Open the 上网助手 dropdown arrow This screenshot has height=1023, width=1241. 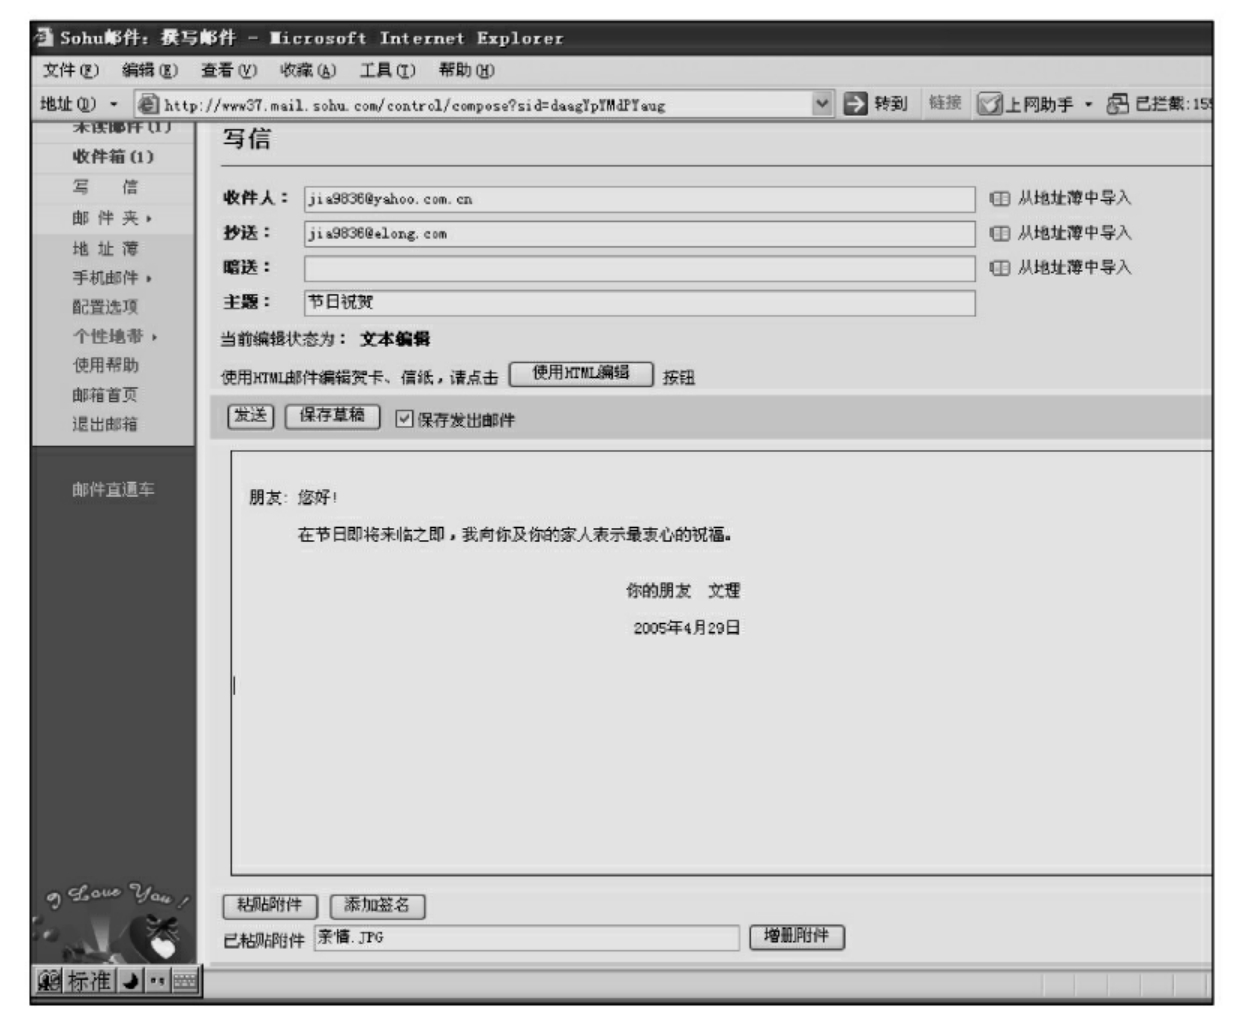[x=1088, y=105]
